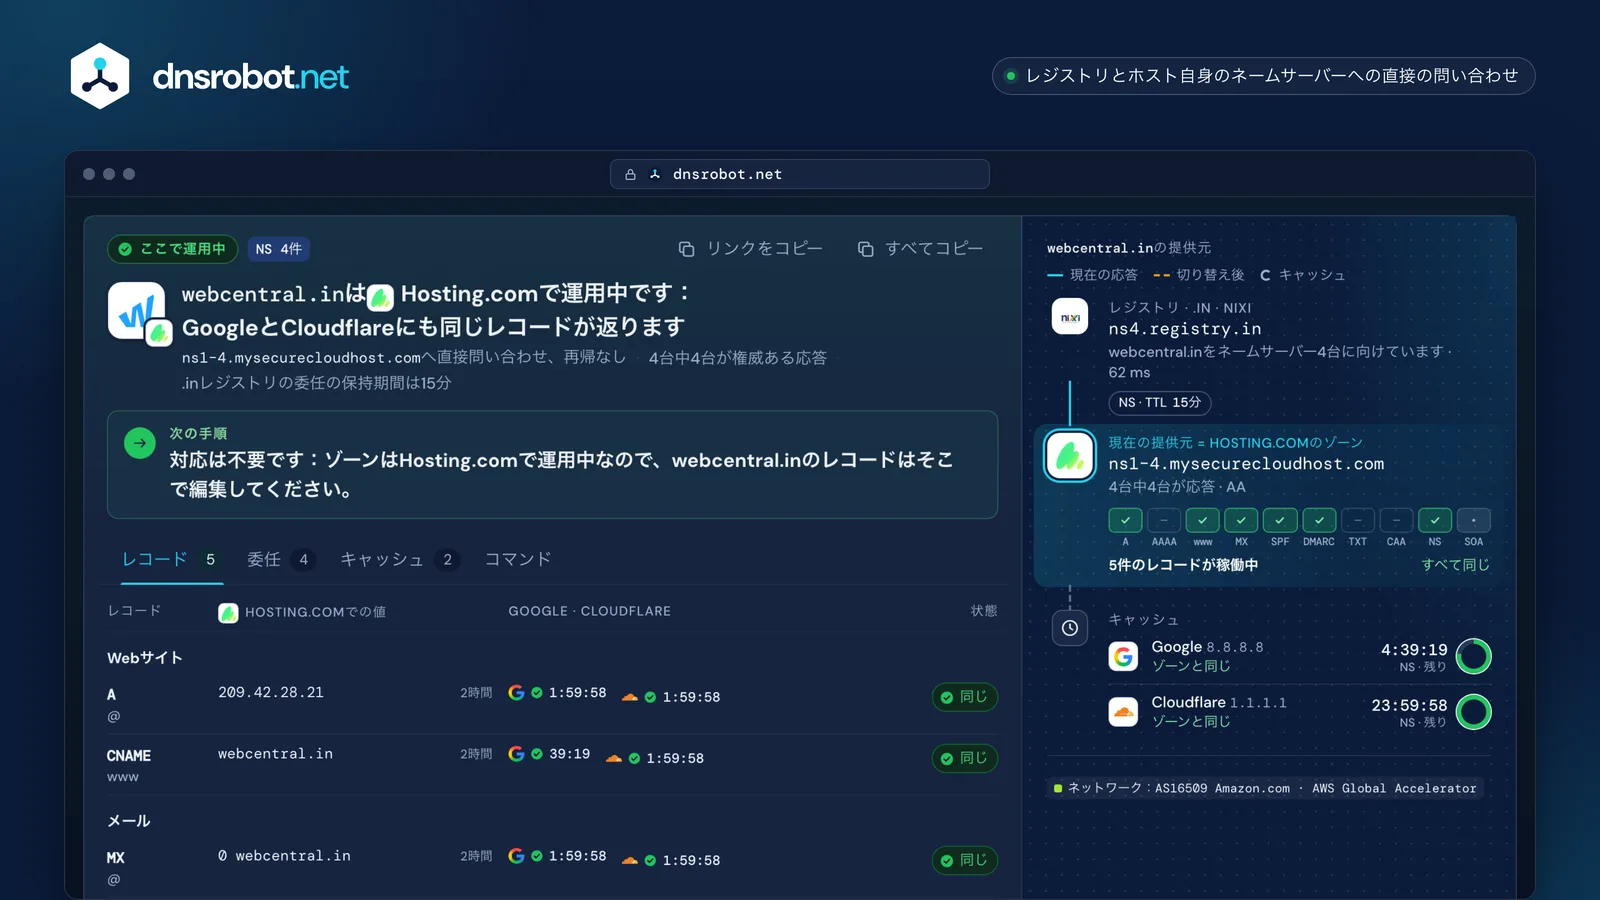Click the Google icon in the A record row
The image size is (1600, 900).
(x=516, y=692)
